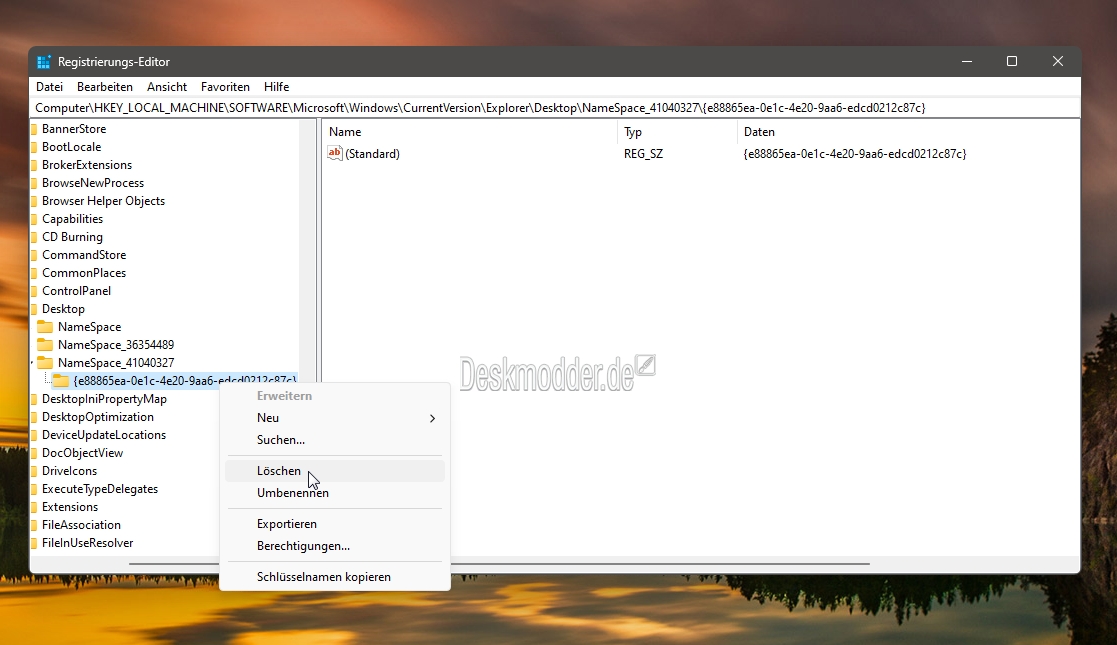Click the {e88865ea-0e1c-4e20-9aa6-edcd0212c87c} data cell
Image resolution: width=1117 pixels, height=645 pixels.
coord(855,153)
